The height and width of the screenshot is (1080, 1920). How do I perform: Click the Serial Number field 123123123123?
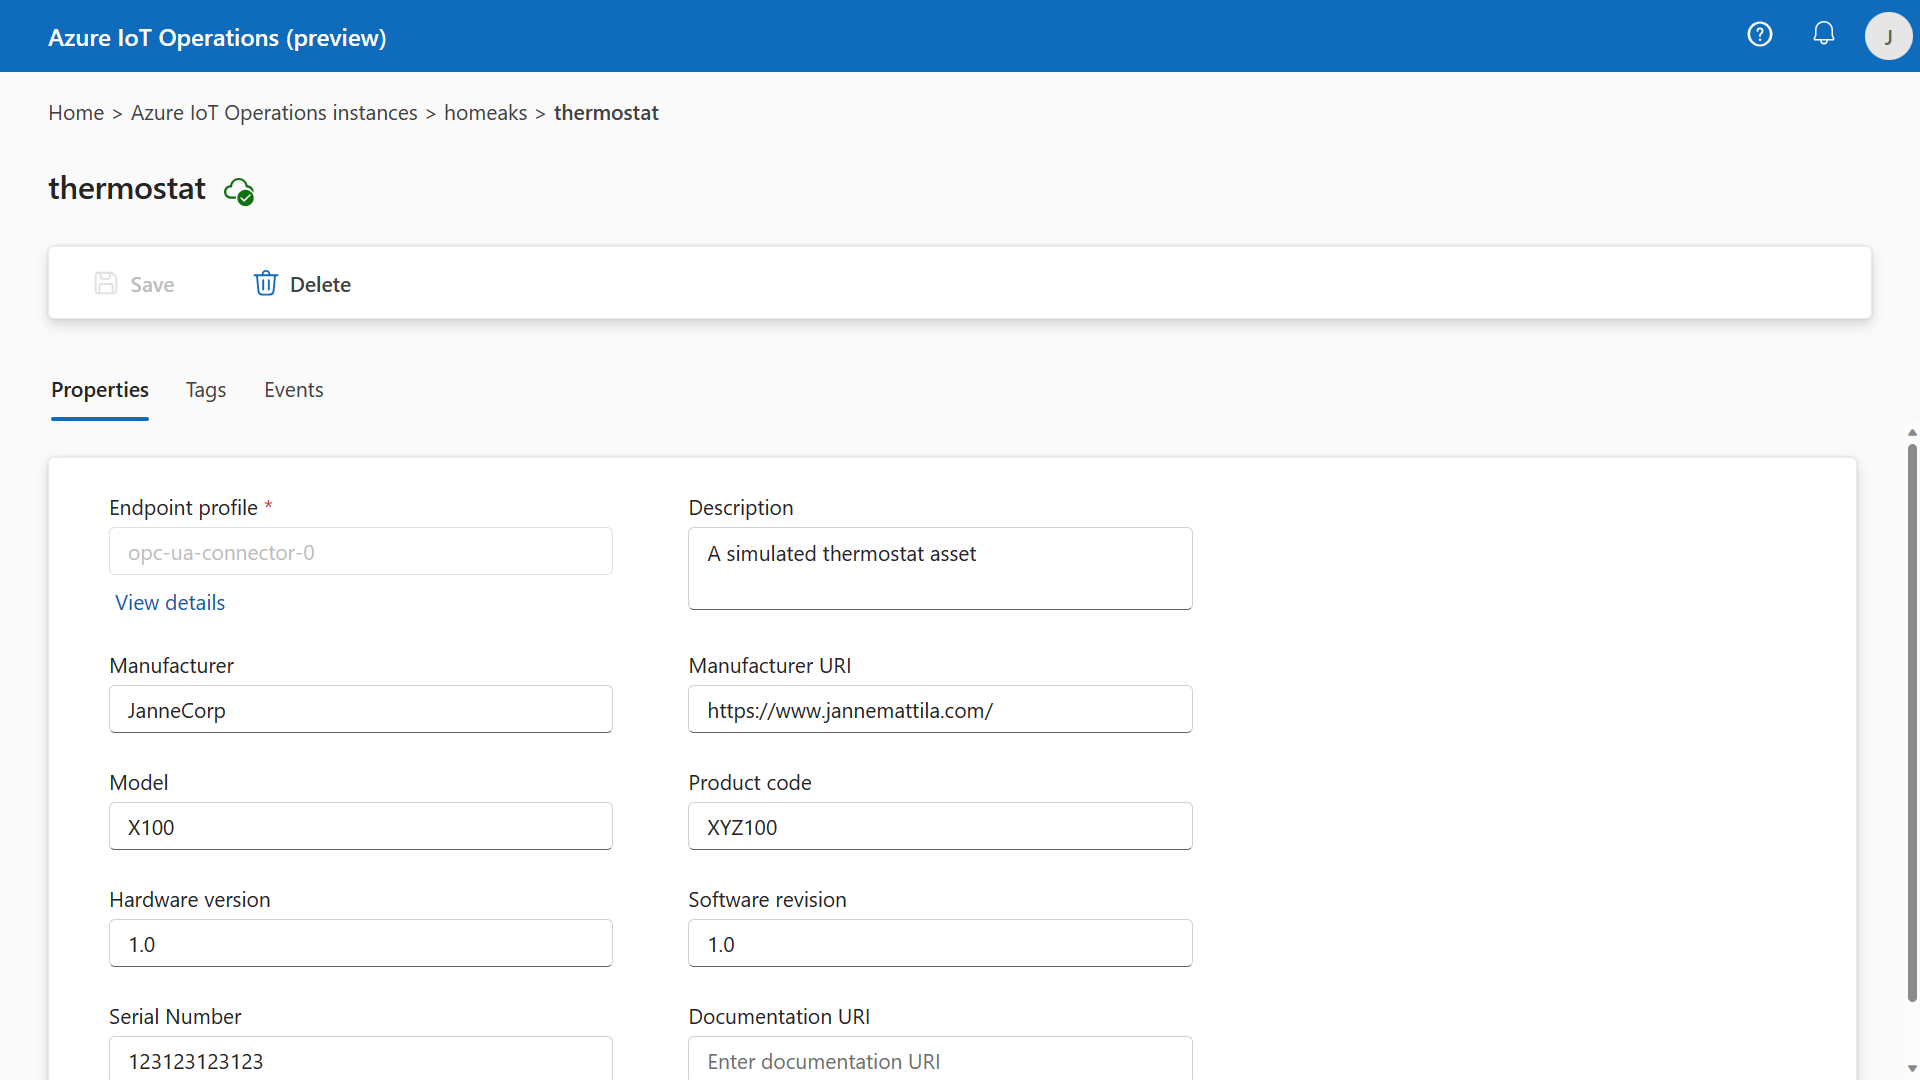361,1059
